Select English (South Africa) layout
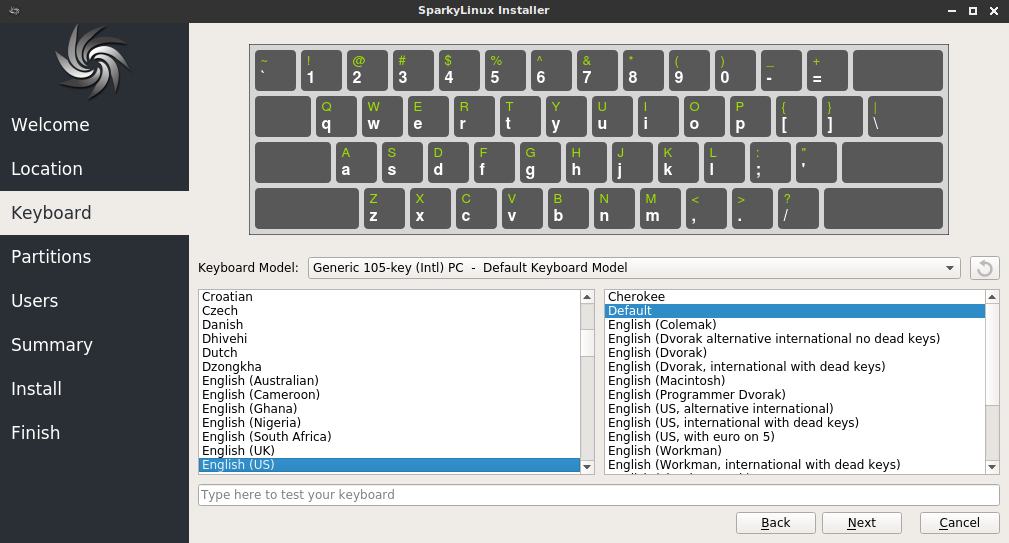Image resolution: width=1009 pixels, height=543 pixels. click(x=389, y=437)
